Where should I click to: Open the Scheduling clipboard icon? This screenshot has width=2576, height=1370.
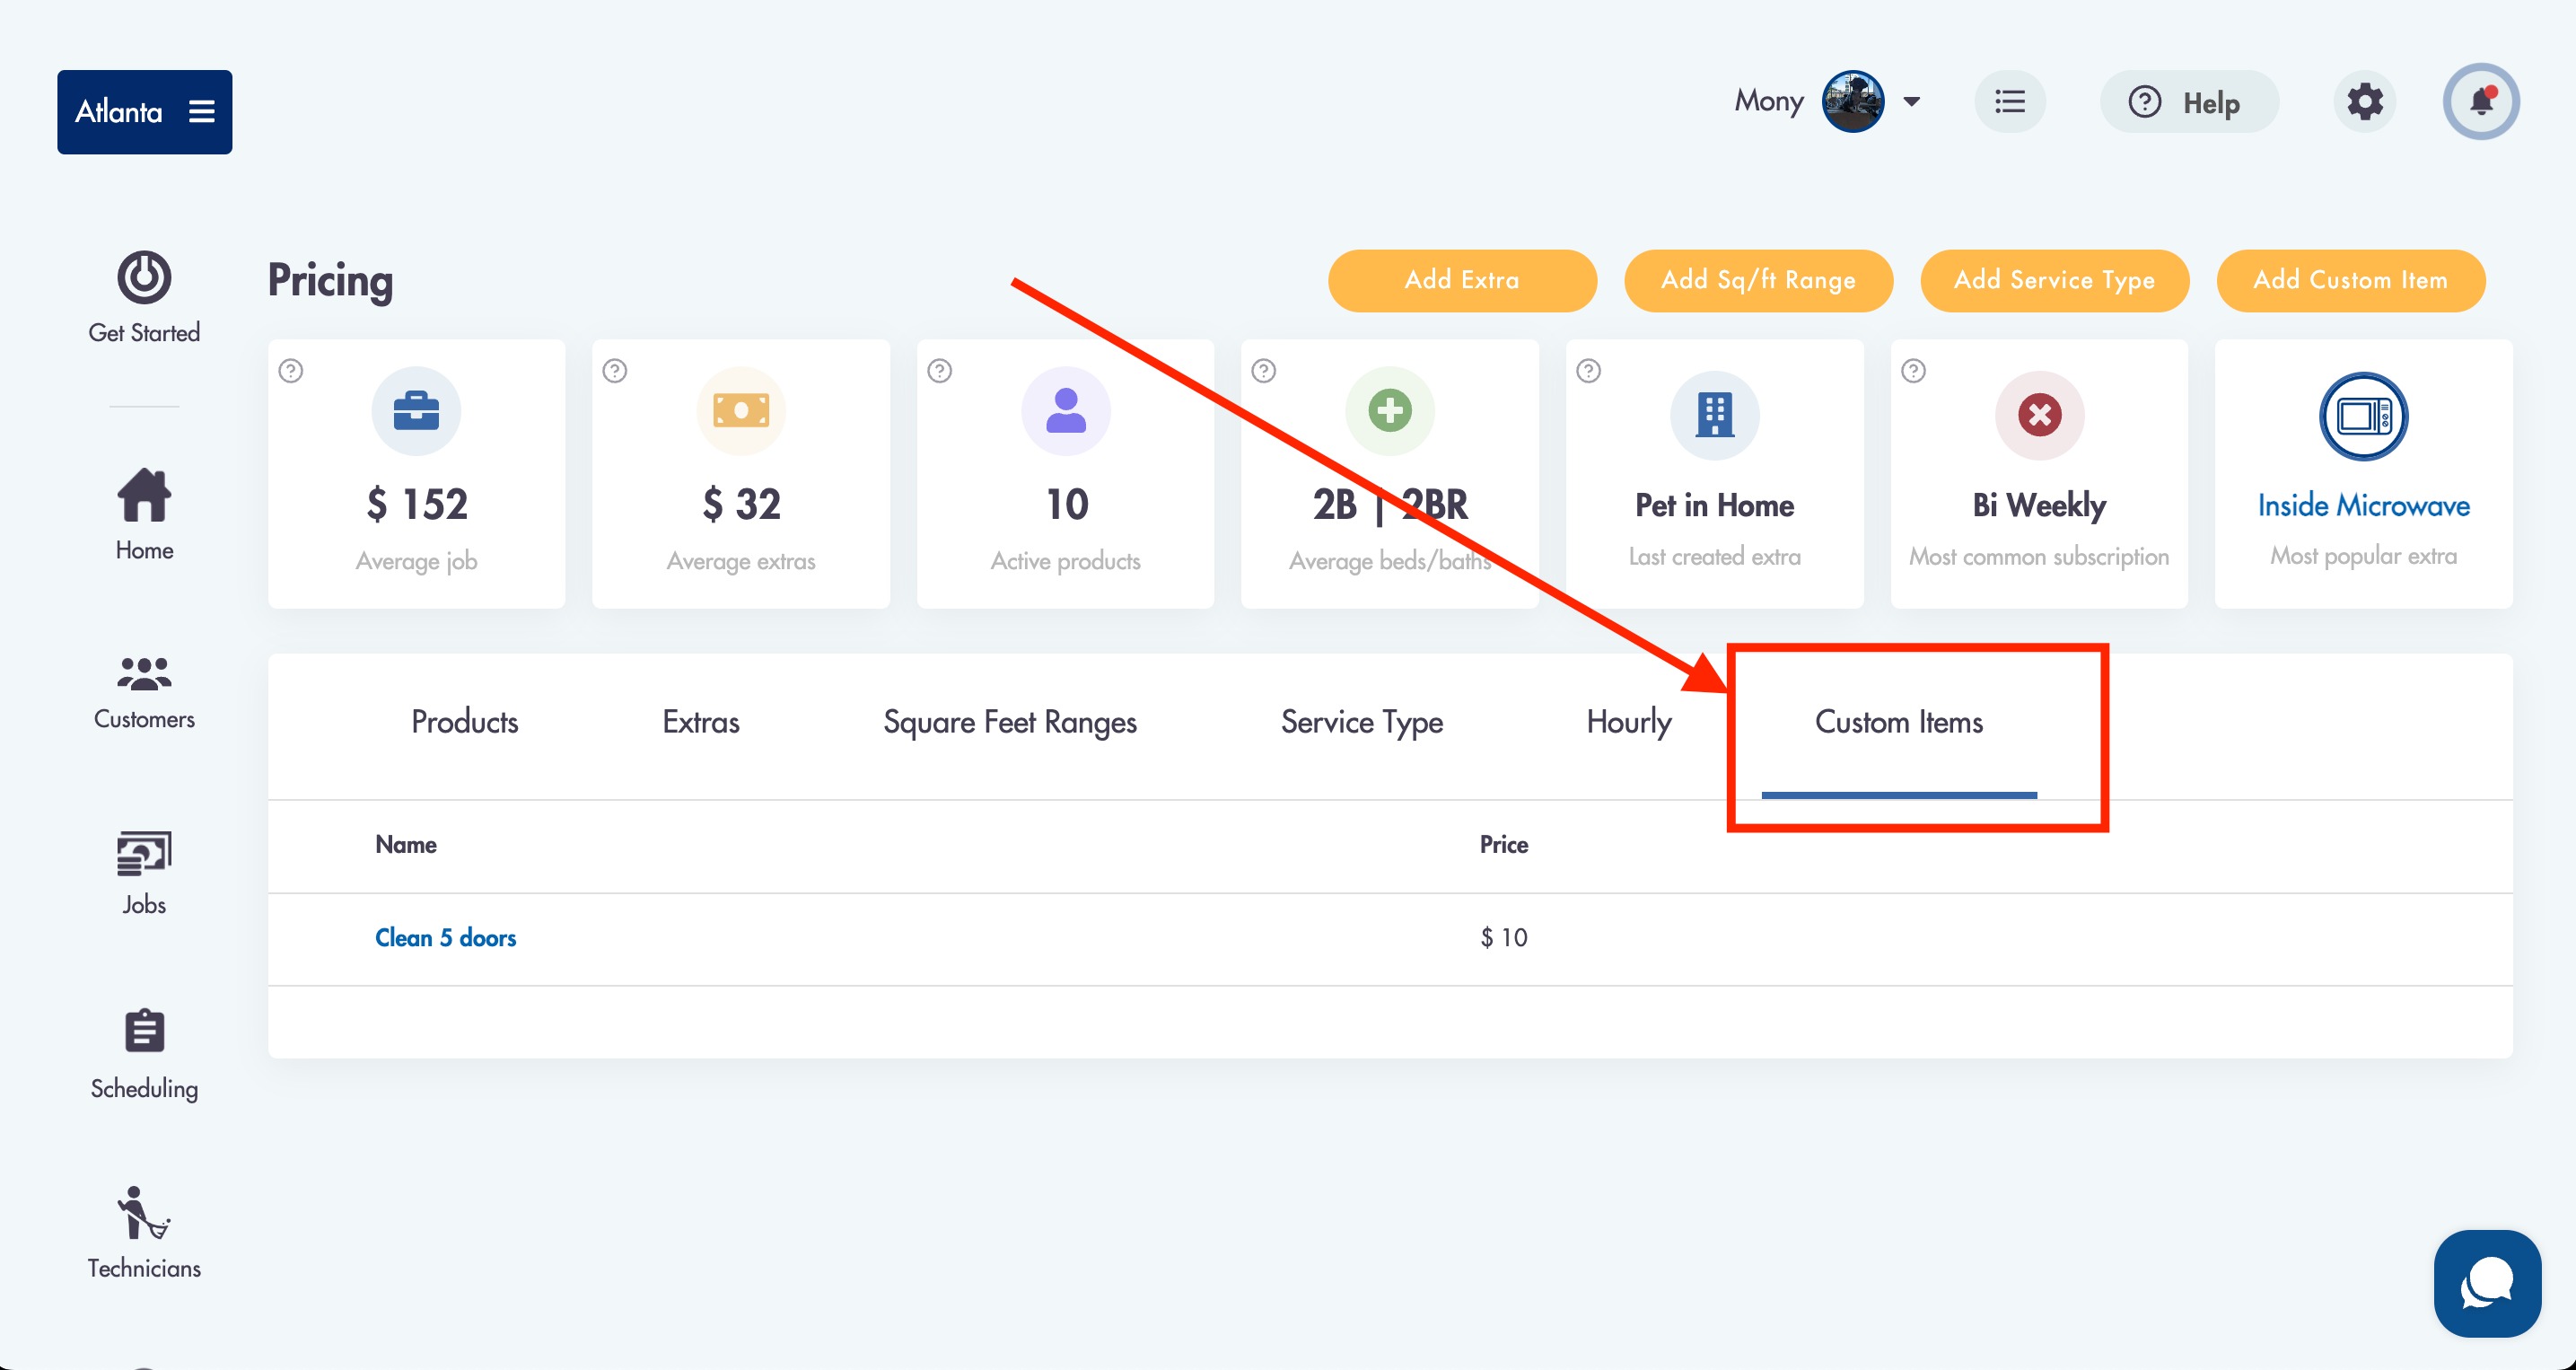144,1030
